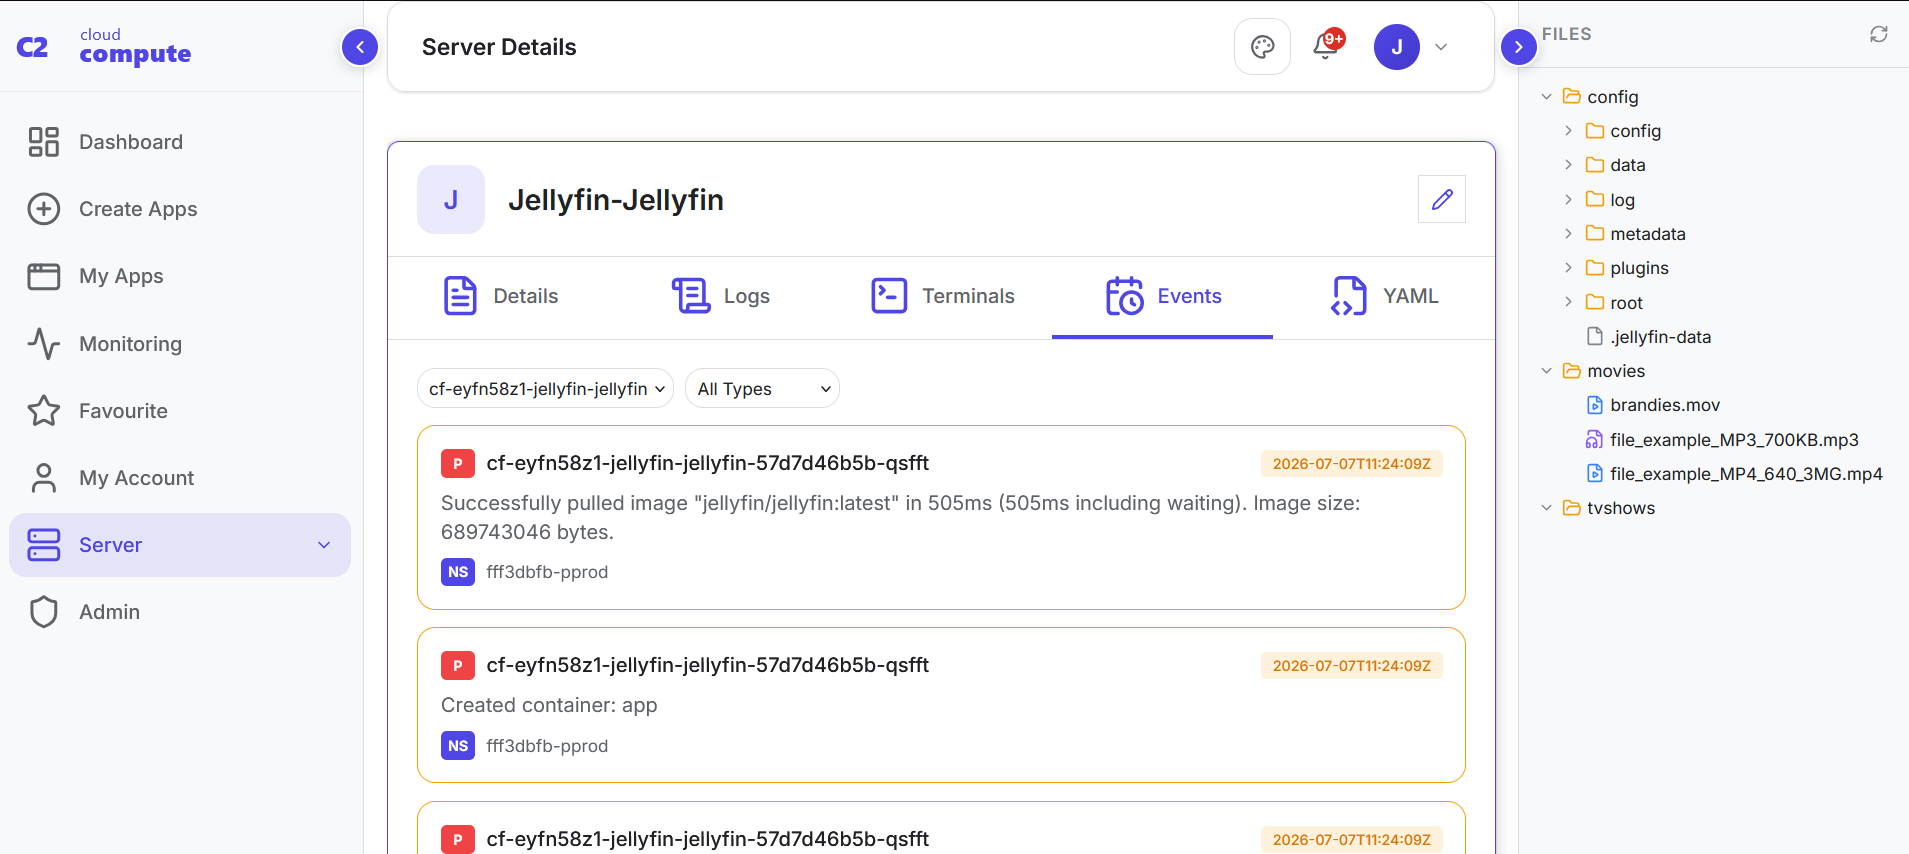This screenshot has height=854, width=1909.
Task: Collapse the movies folder
Action: click(x=1547, y=371)
